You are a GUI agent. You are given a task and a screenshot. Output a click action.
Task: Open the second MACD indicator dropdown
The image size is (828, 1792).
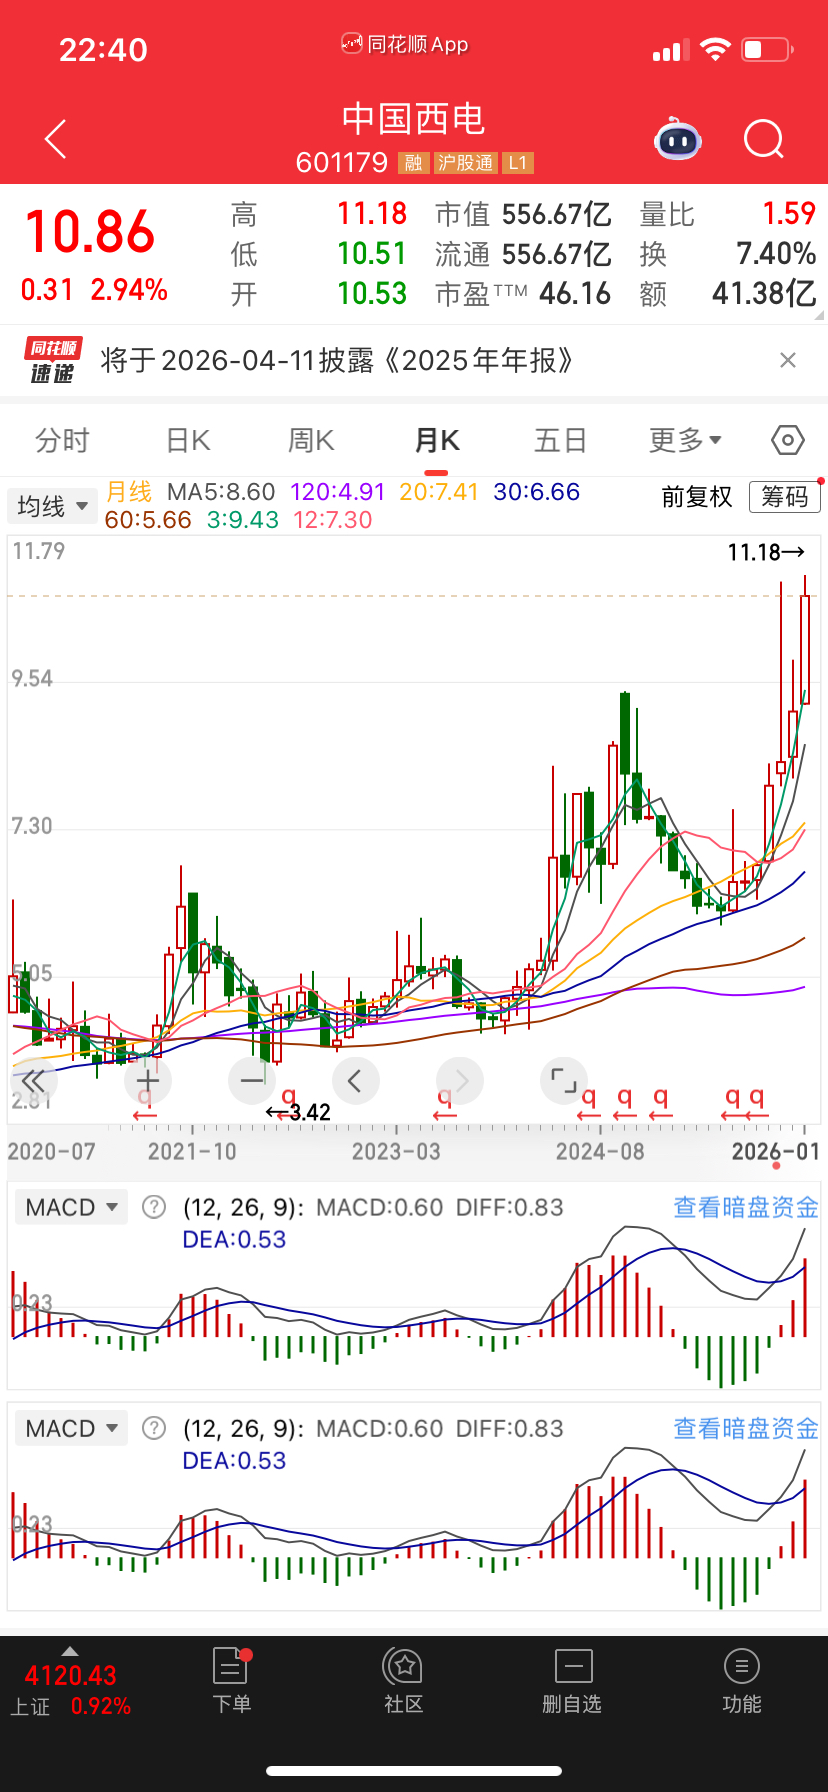(72, 1428)
